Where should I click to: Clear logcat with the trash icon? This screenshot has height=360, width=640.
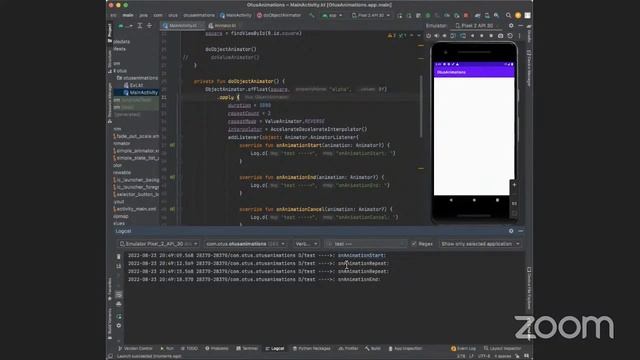[x=118, y=256]
